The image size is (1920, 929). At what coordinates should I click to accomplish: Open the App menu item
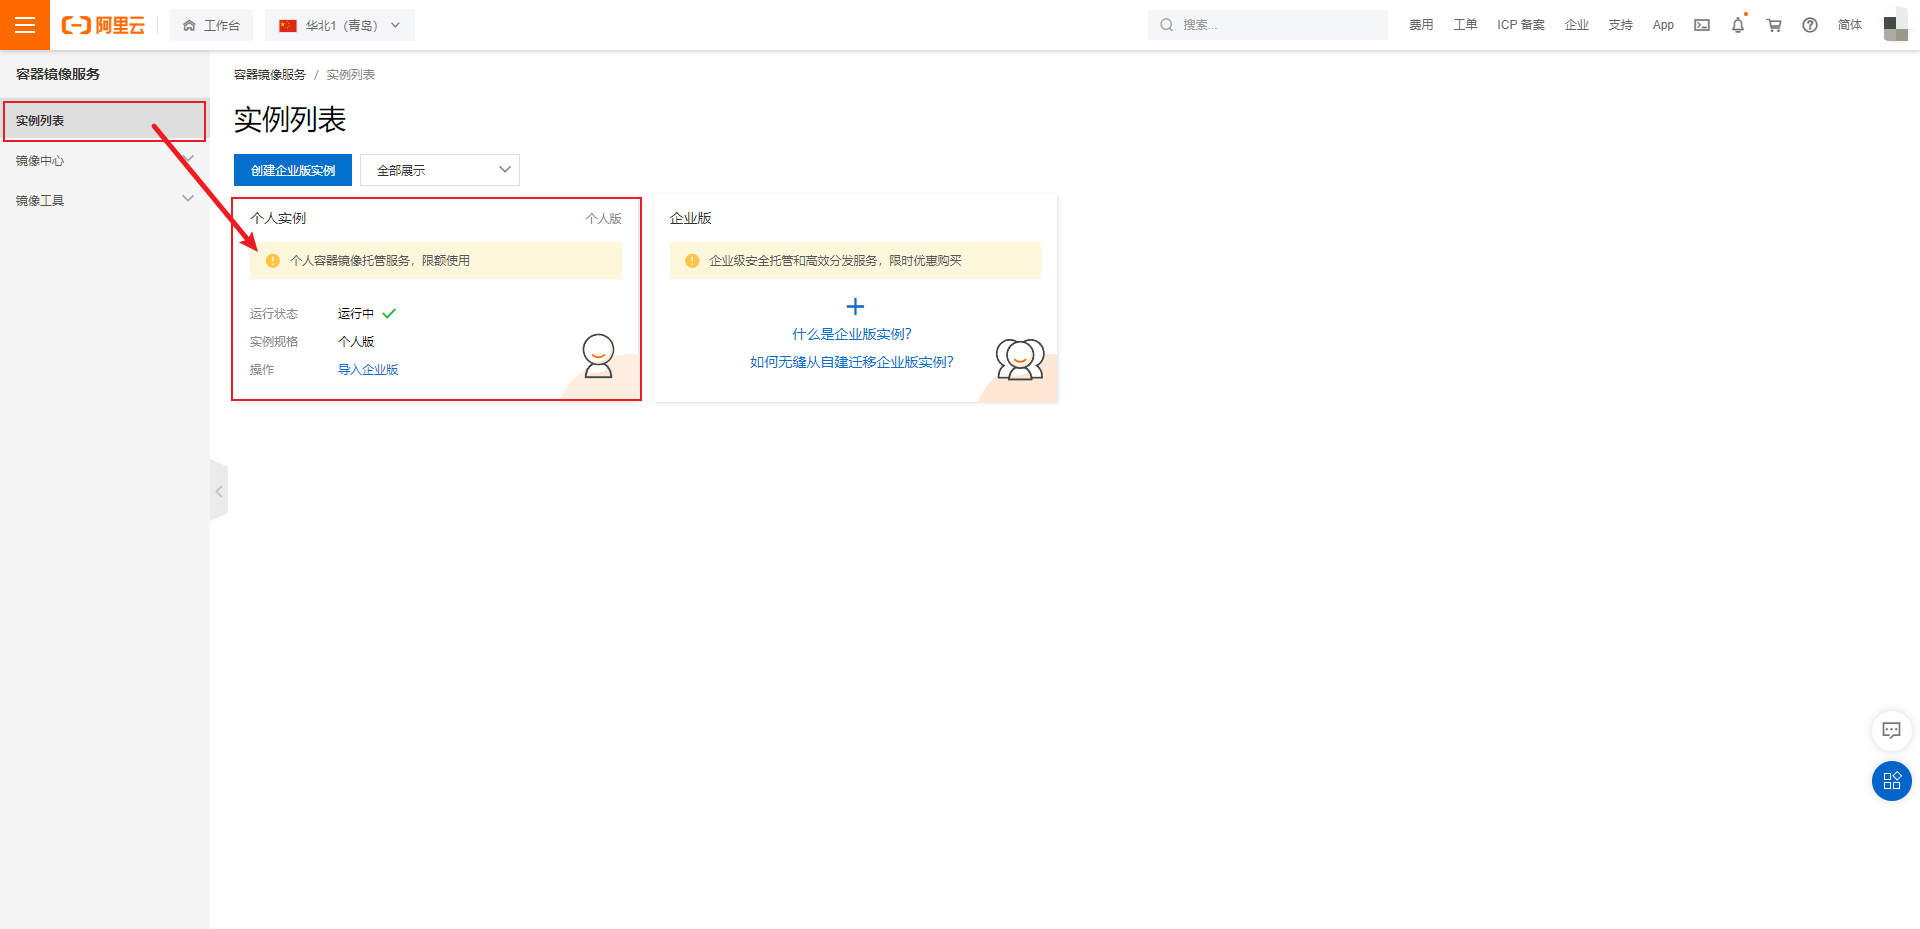click(1663, 25)
